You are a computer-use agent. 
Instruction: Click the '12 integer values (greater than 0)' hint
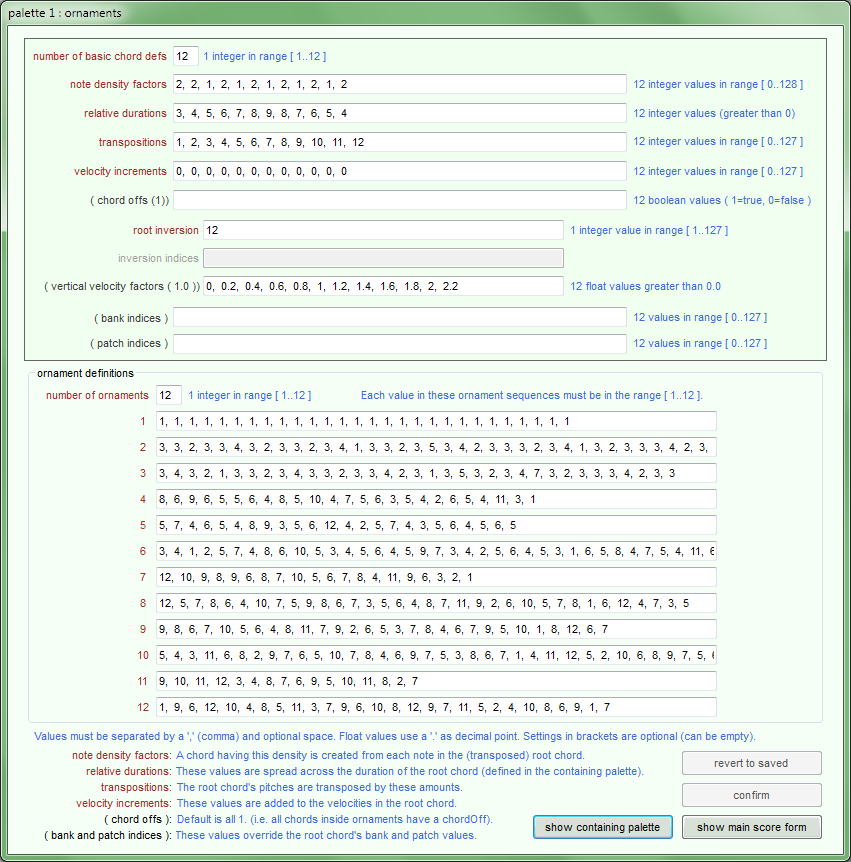714,113
